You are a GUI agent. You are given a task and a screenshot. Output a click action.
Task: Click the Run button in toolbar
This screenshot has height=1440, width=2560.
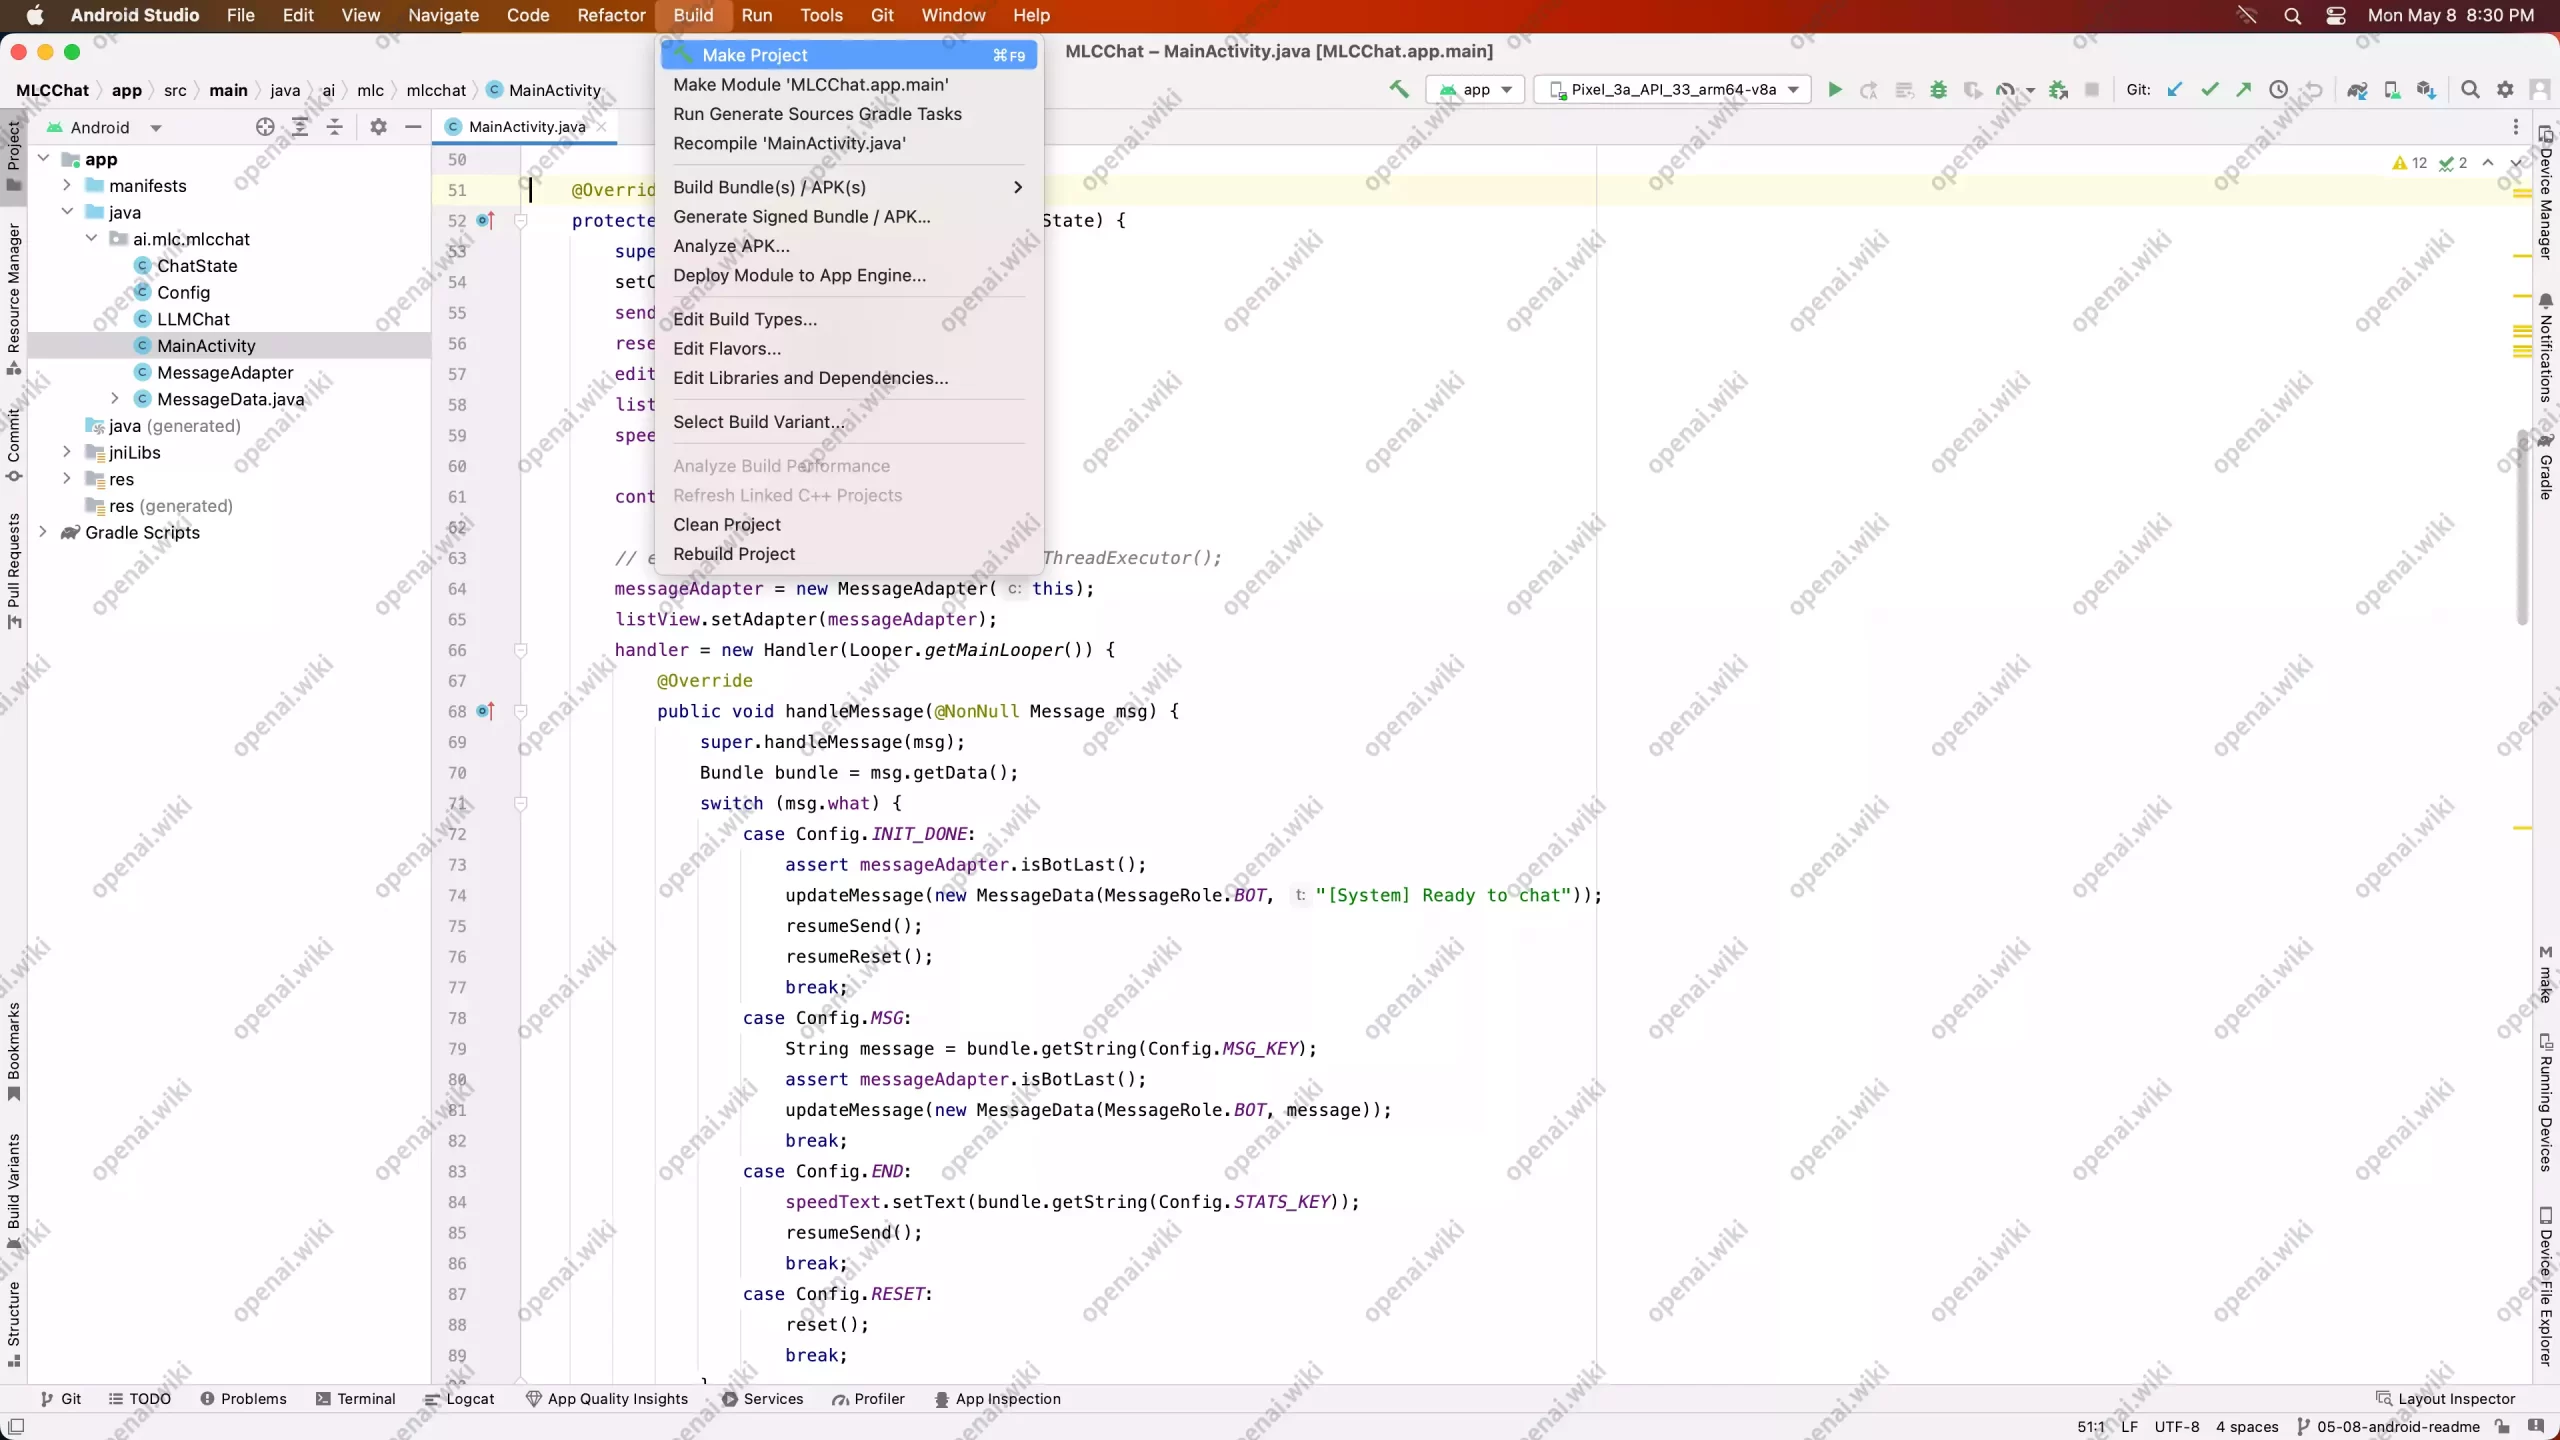point(1834,90)
